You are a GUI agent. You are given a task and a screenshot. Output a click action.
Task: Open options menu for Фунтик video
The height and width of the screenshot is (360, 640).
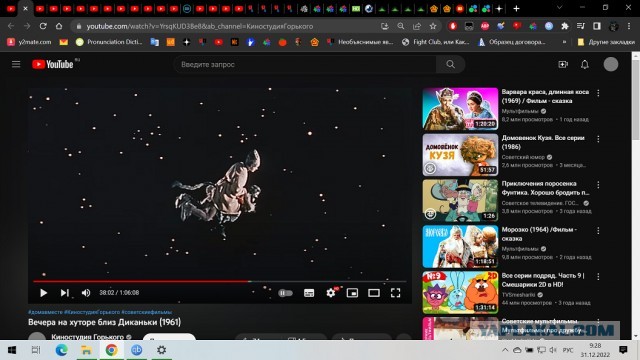pyautogui.click(x=598, y=185)
